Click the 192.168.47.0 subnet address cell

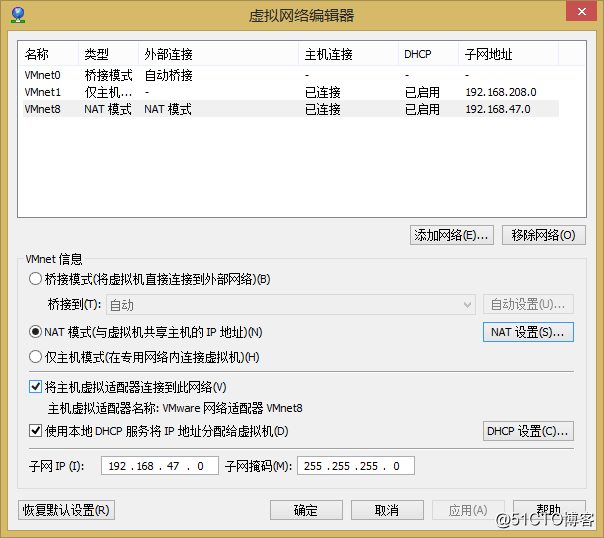pyautogui.click(x=498, y=109)
